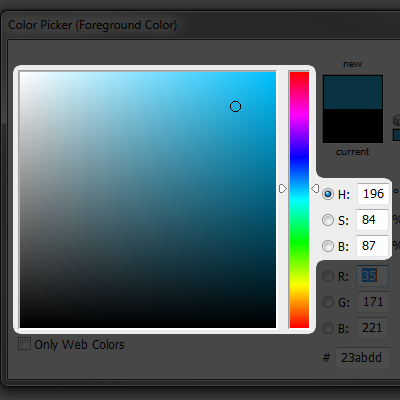This screenshot has width=400, height=400.
Task: Click the left hue slider arrow handle
Action: tap(283, 189)
